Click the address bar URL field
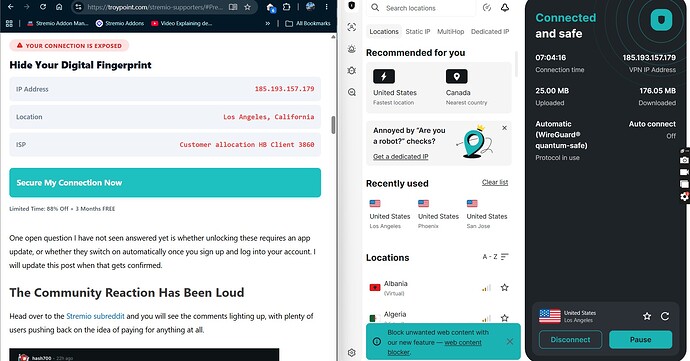This screenshot has width=690, height=361. tap(155, 7)
